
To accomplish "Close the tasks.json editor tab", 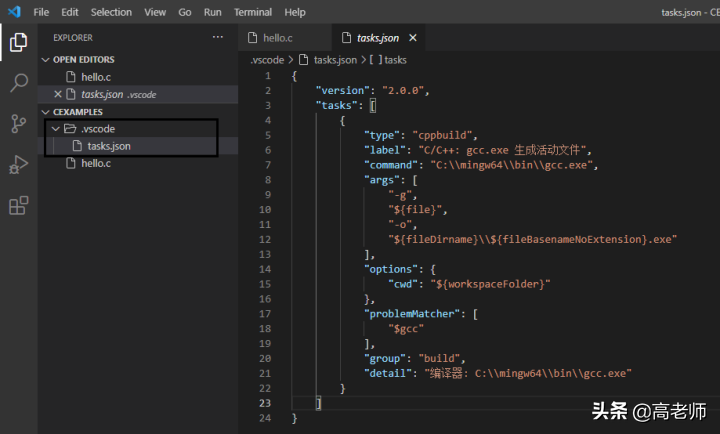I will pos(413,38).
